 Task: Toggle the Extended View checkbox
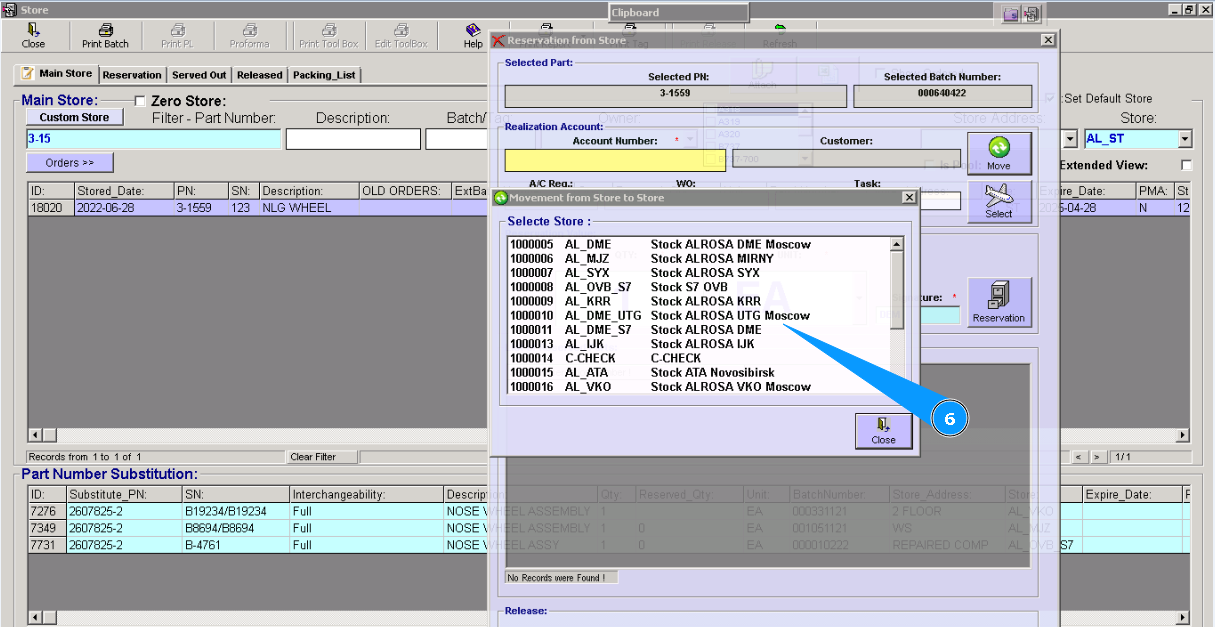(1187, 165)
